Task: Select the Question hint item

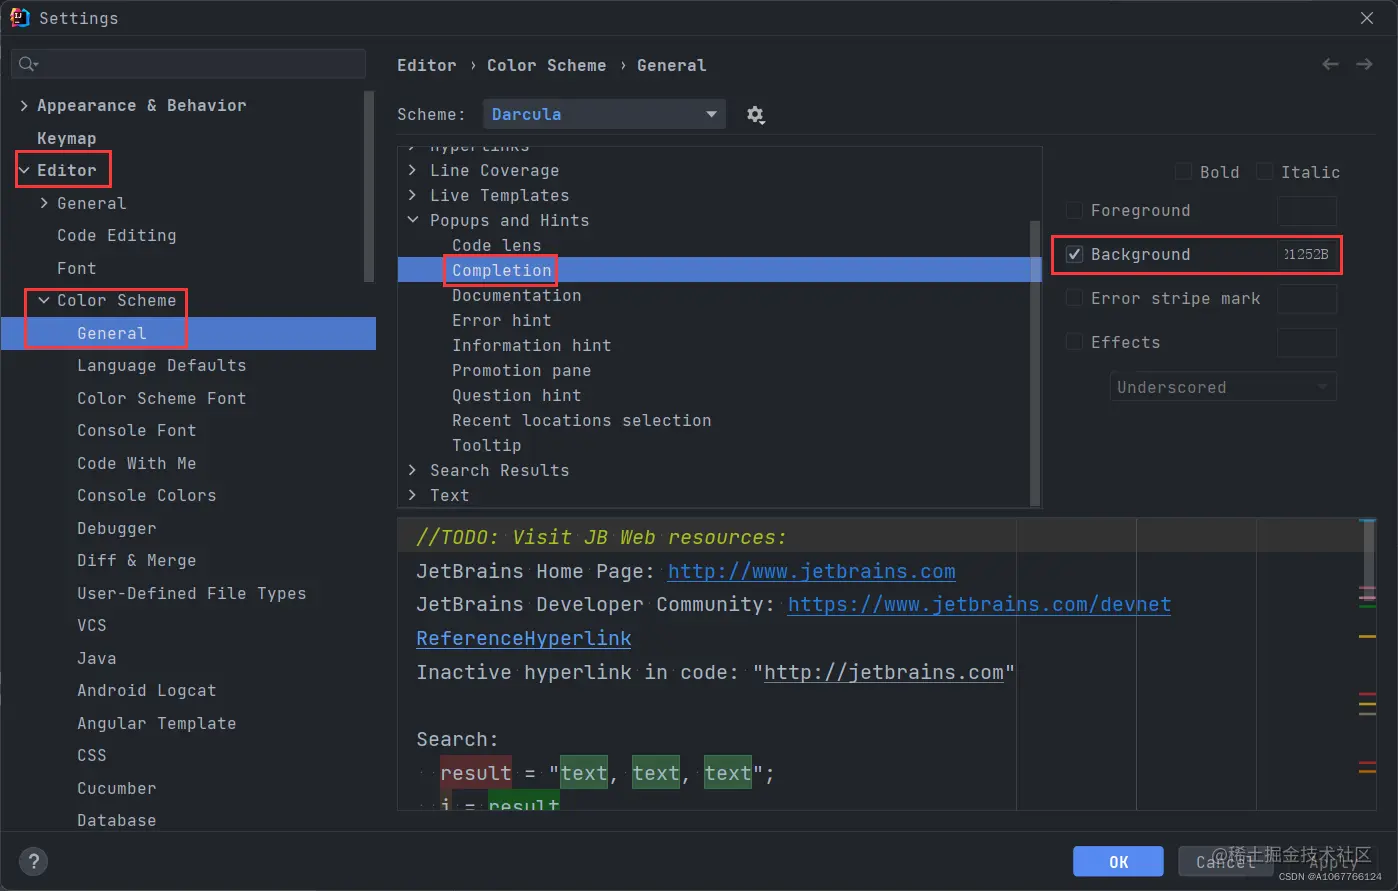Action: point(517,395)
